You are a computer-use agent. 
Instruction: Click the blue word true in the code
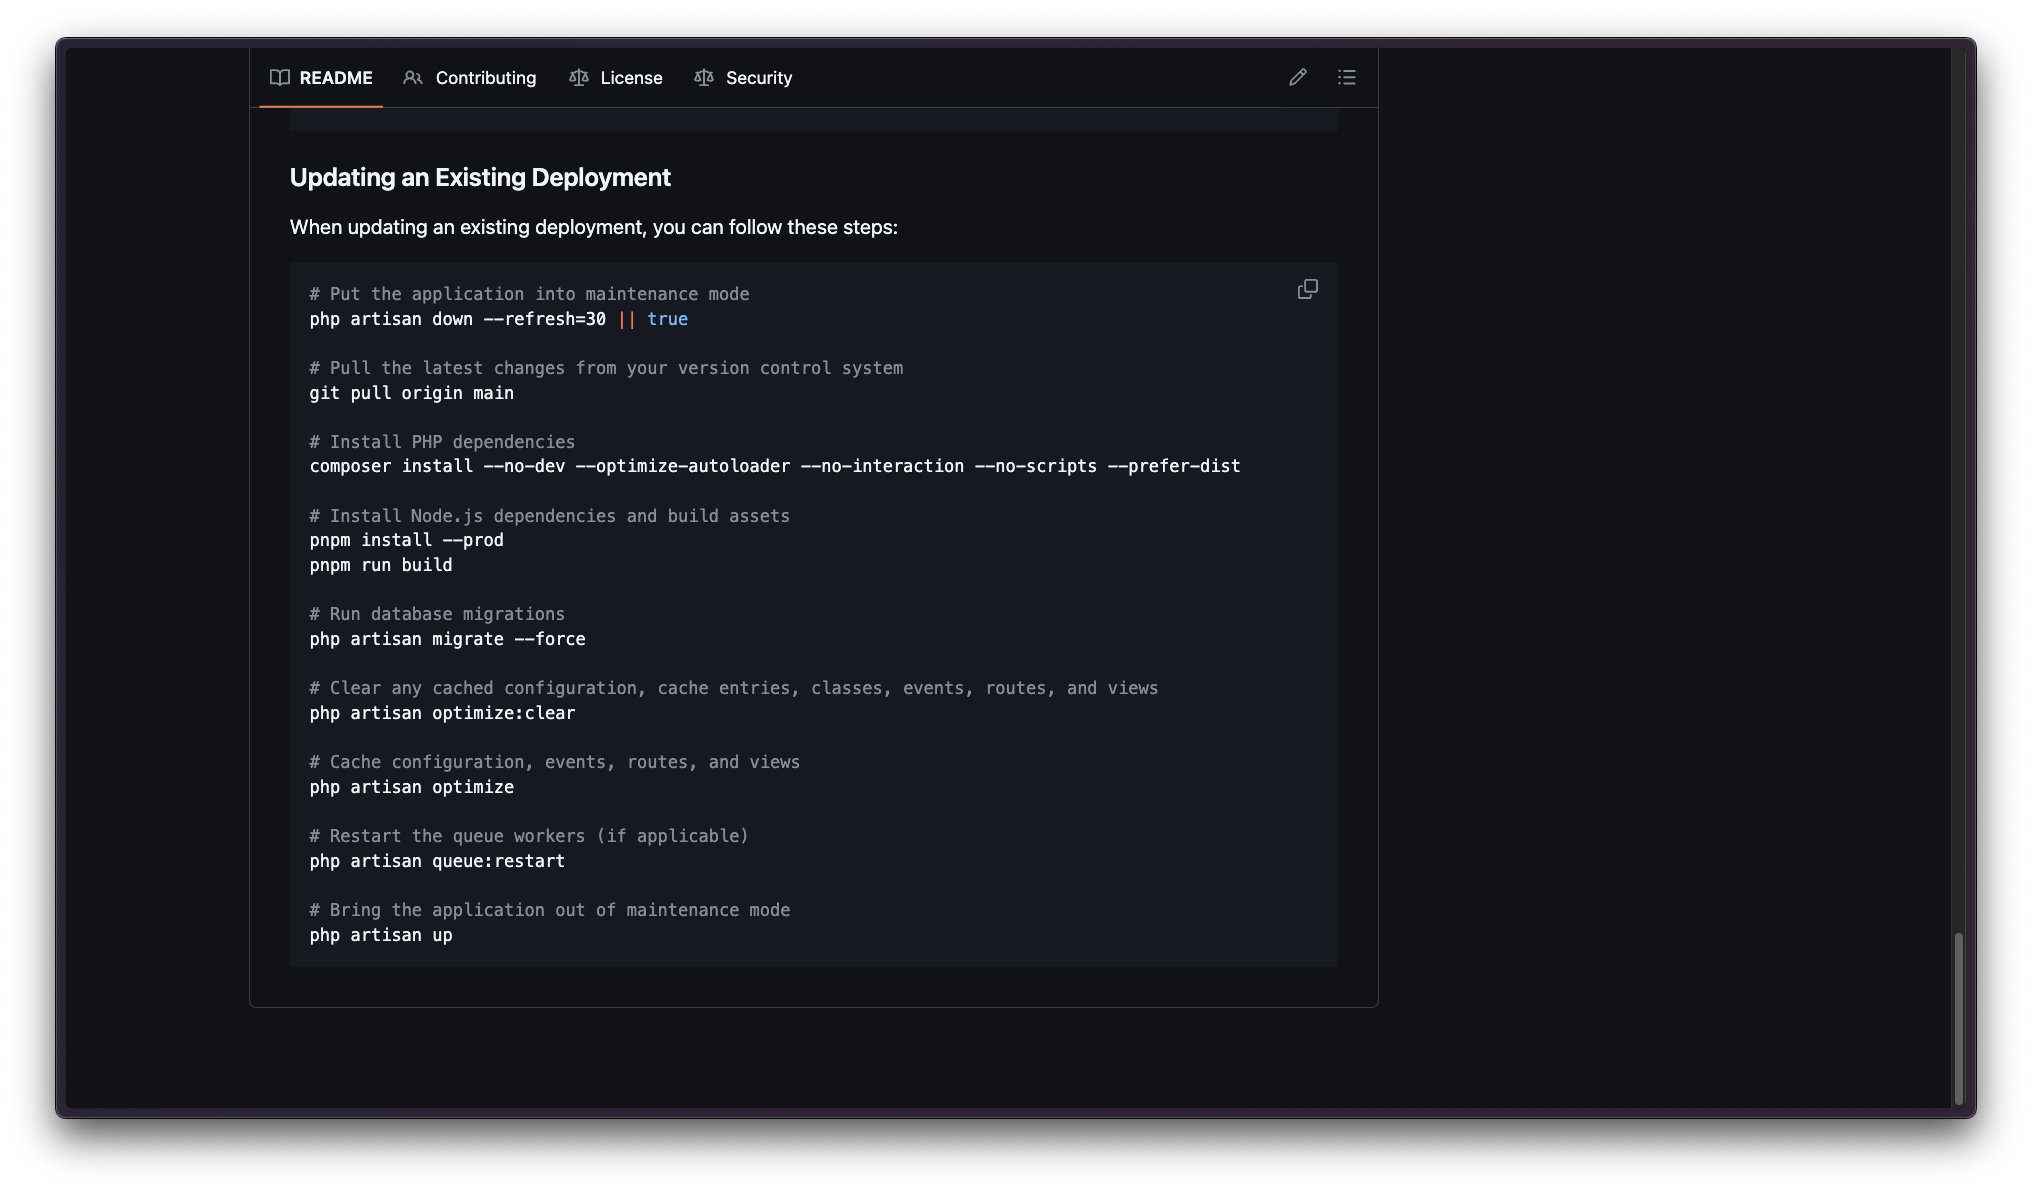(668, 319)
